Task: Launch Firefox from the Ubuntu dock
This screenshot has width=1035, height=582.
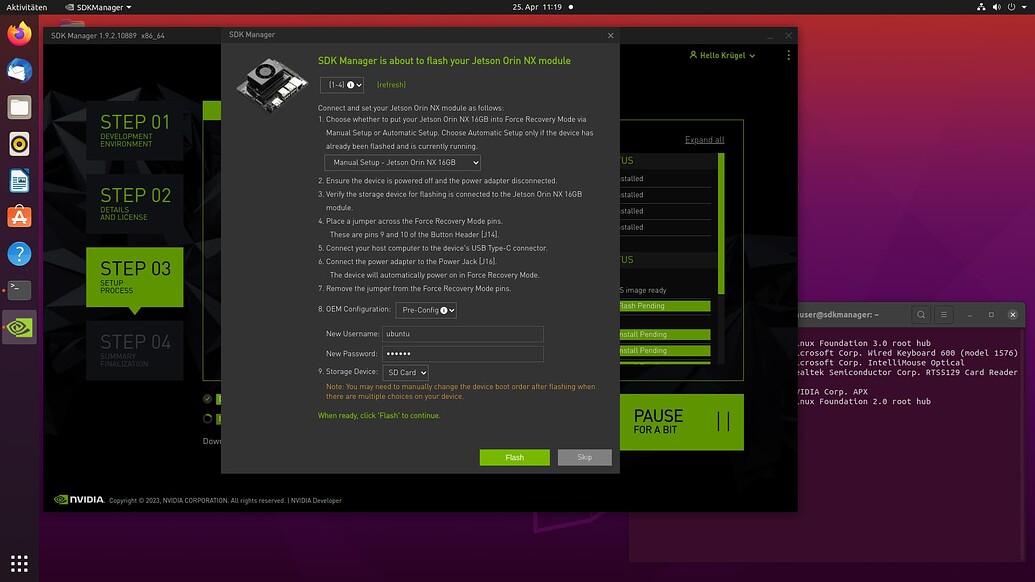Action: 18,33
